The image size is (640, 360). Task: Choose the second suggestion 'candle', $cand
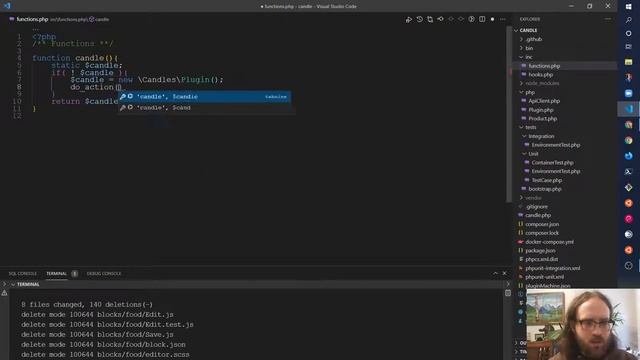[204, 108]
